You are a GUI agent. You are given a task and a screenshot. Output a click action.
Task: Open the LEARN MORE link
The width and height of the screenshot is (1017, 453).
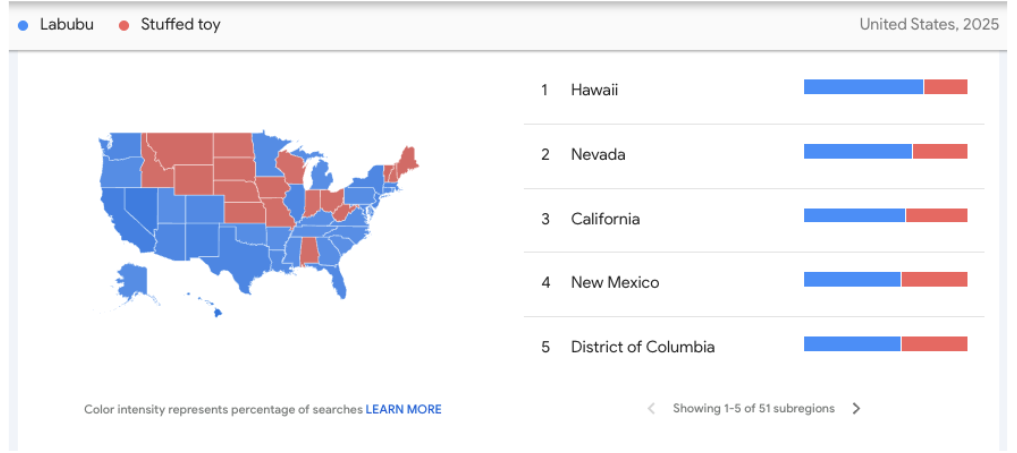coord(403,409)
